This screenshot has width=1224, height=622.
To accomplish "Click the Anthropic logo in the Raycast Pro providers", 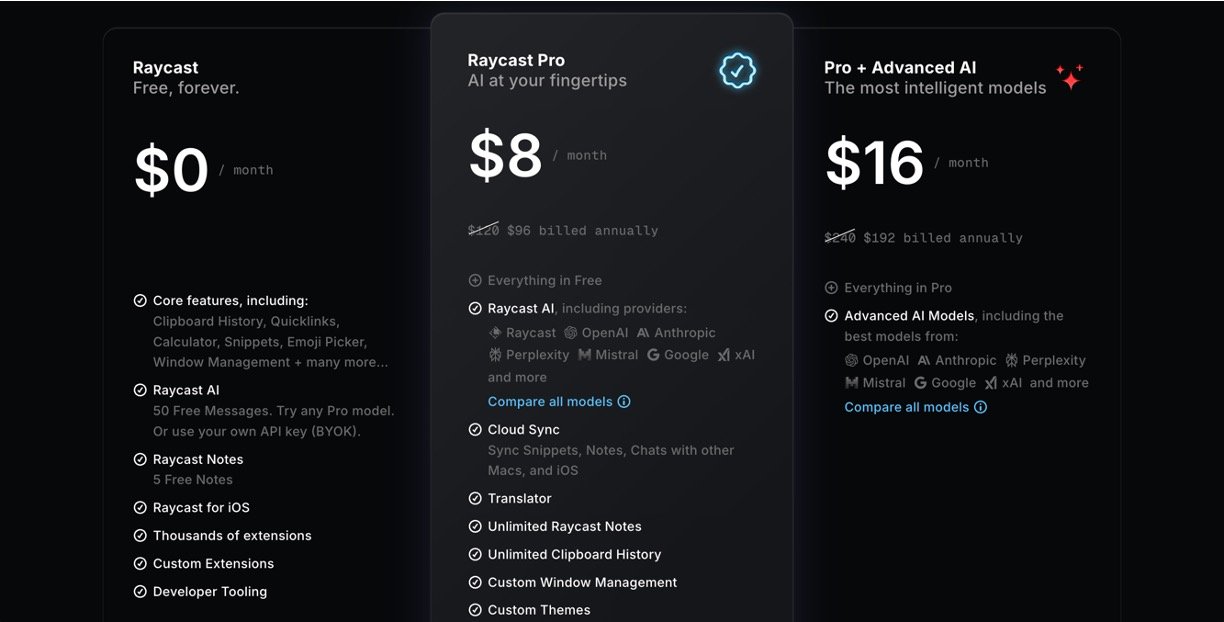I will pos(643,333).
